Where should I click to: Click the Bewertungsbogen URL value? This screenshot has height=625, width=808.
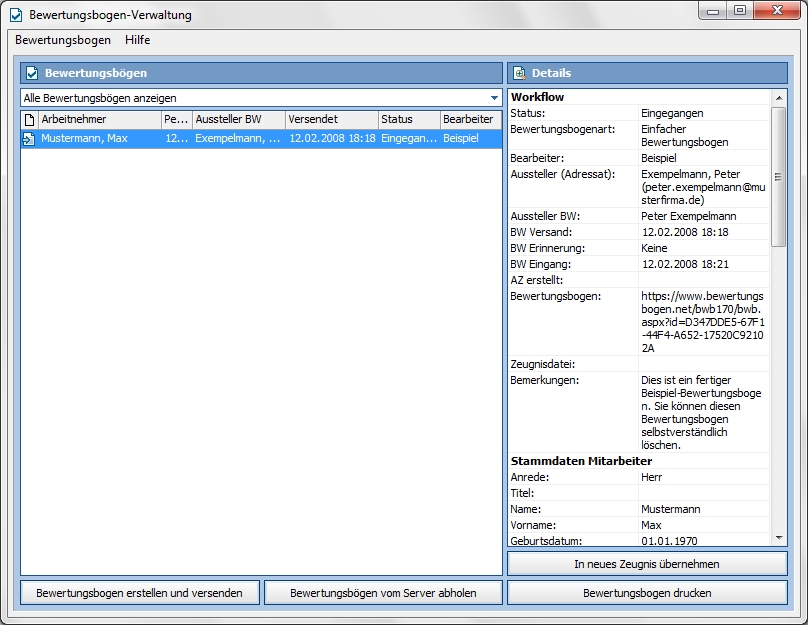[x=703, y=322]
